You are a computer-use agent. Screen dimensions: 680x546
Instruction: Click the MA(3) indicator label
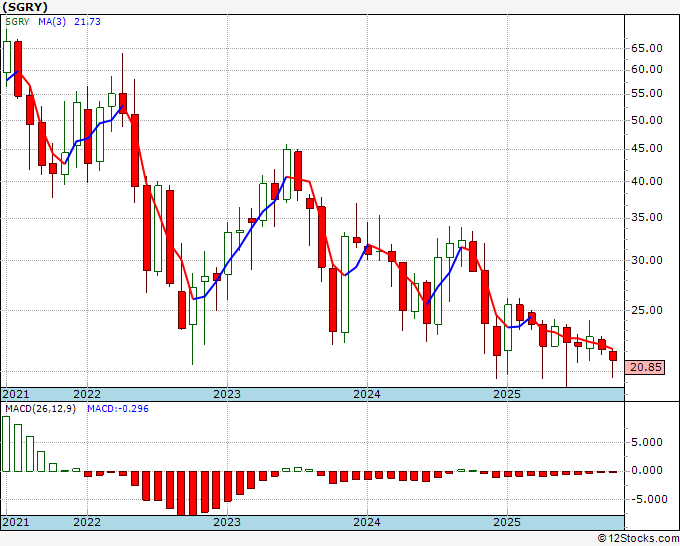[52, 22]
